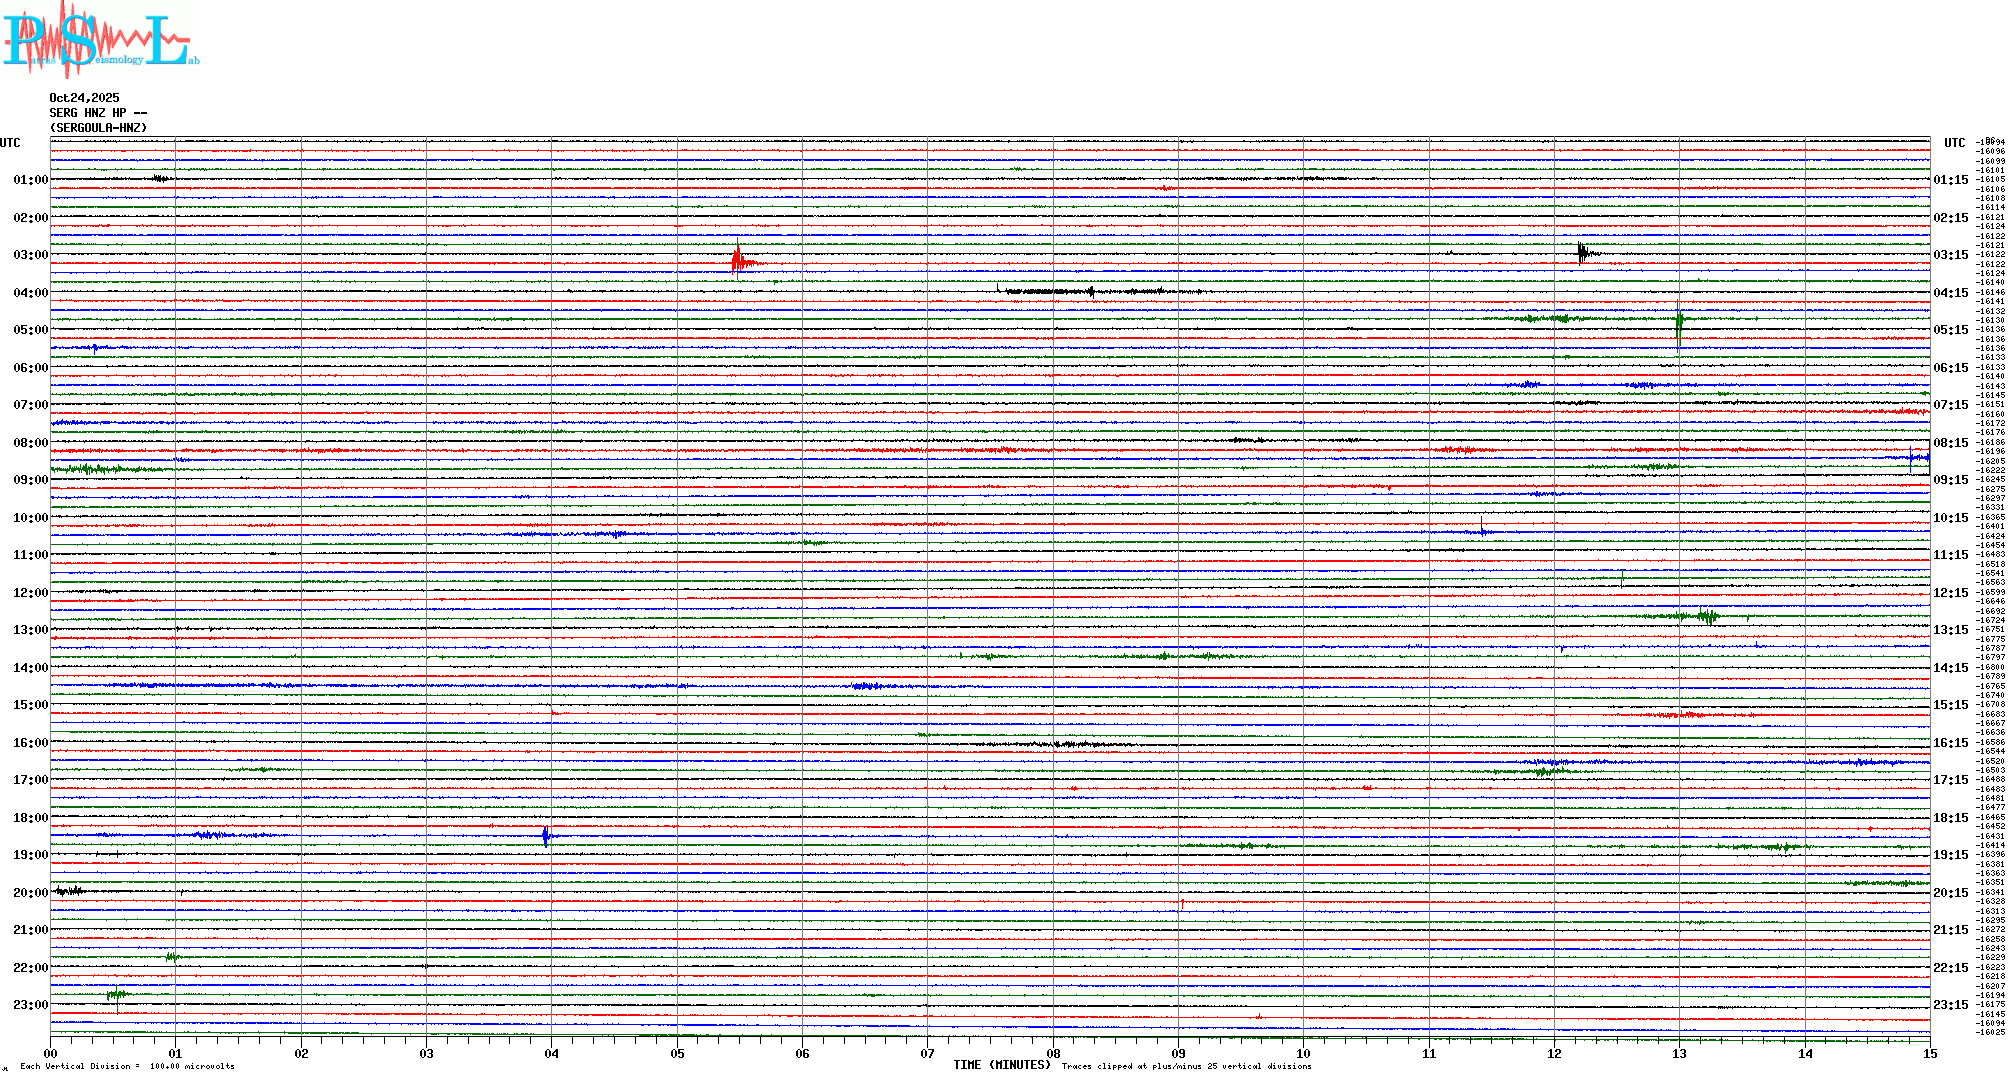Click the 16:15 label on right axis
Image resolution: width=2010 pixels, height=1080 pixels.
[1950, 743]
